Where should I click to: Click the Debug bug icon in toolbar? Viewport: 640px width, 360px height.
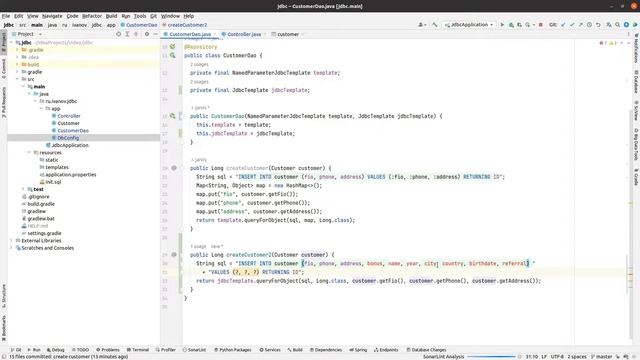pos(511,25)
